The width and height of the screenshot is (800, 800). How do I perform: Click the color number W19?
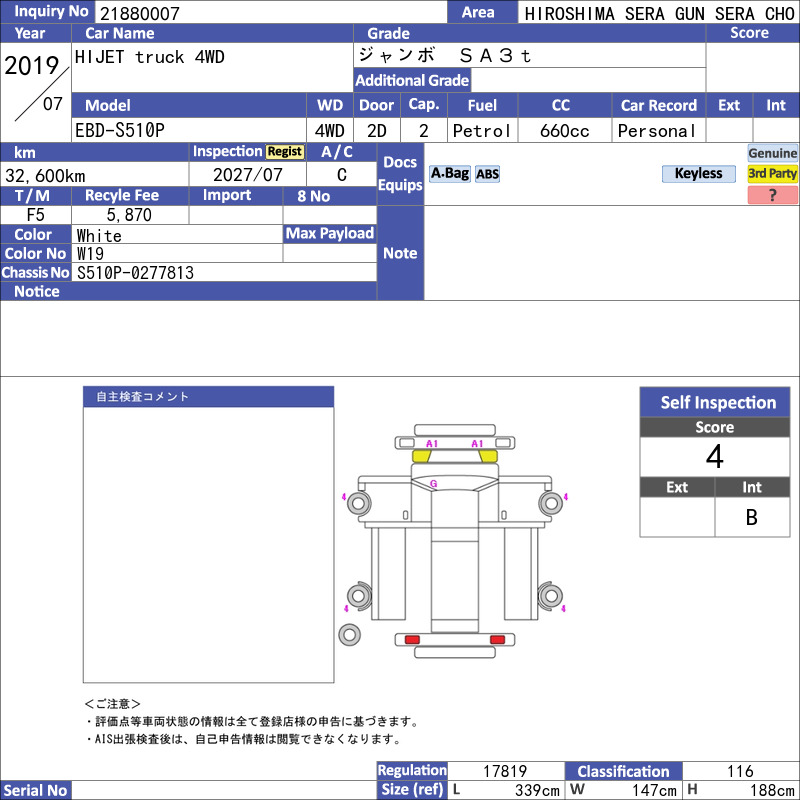click(90, 254)
